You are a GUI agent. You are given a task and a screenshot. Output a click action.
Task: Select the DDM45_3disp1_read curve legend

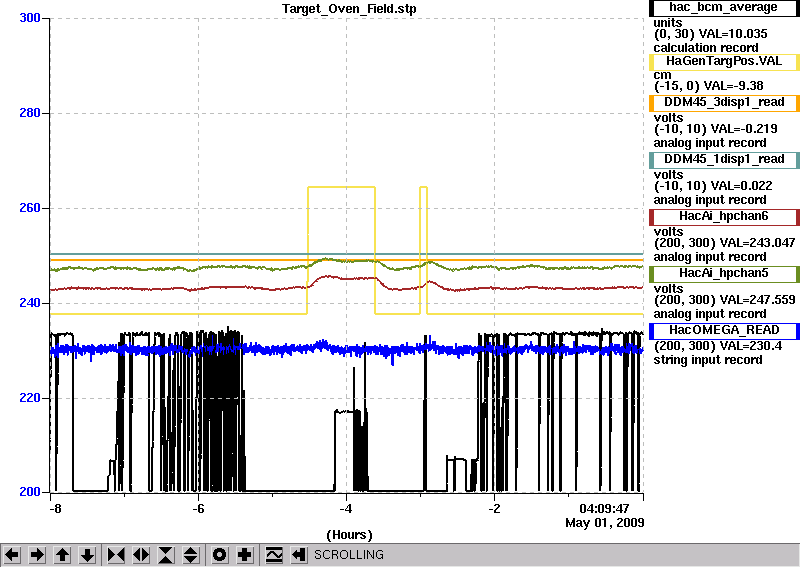[x=724, y=103]
